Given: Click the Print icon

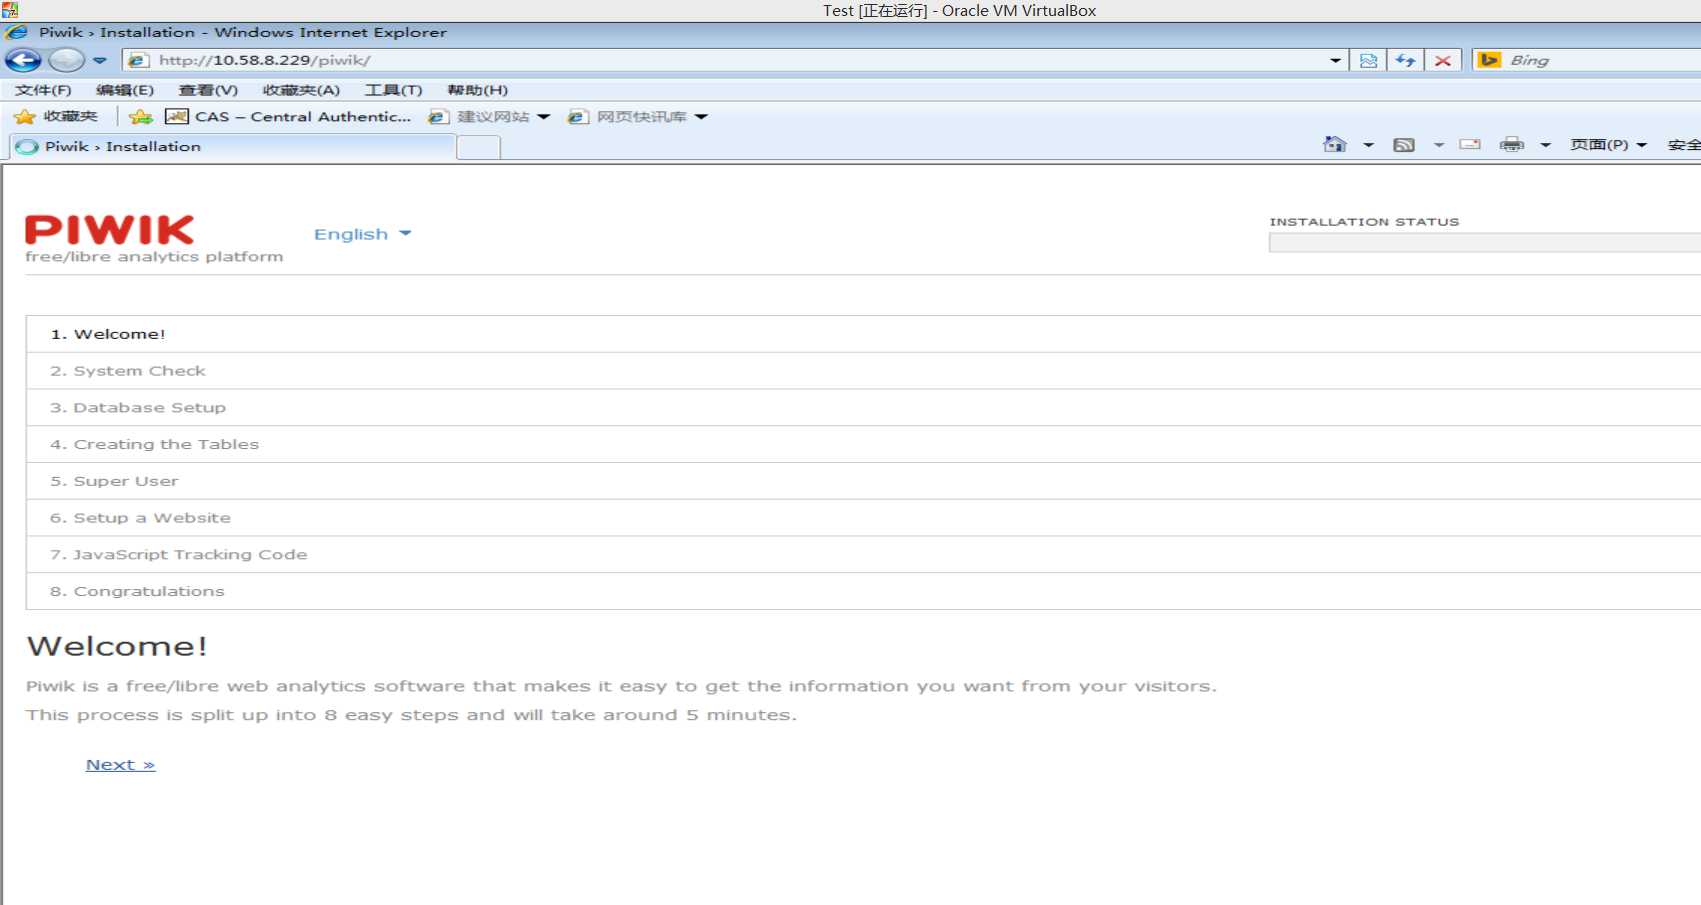Looking at the screenshot, I should click(1511, 145).
